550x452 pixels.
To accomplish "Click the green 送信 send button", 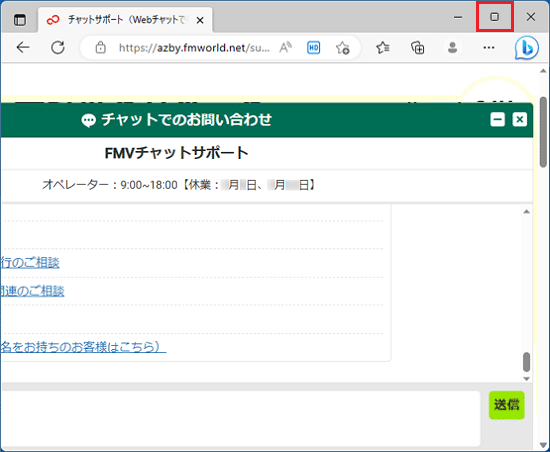I will click(507, 405).
